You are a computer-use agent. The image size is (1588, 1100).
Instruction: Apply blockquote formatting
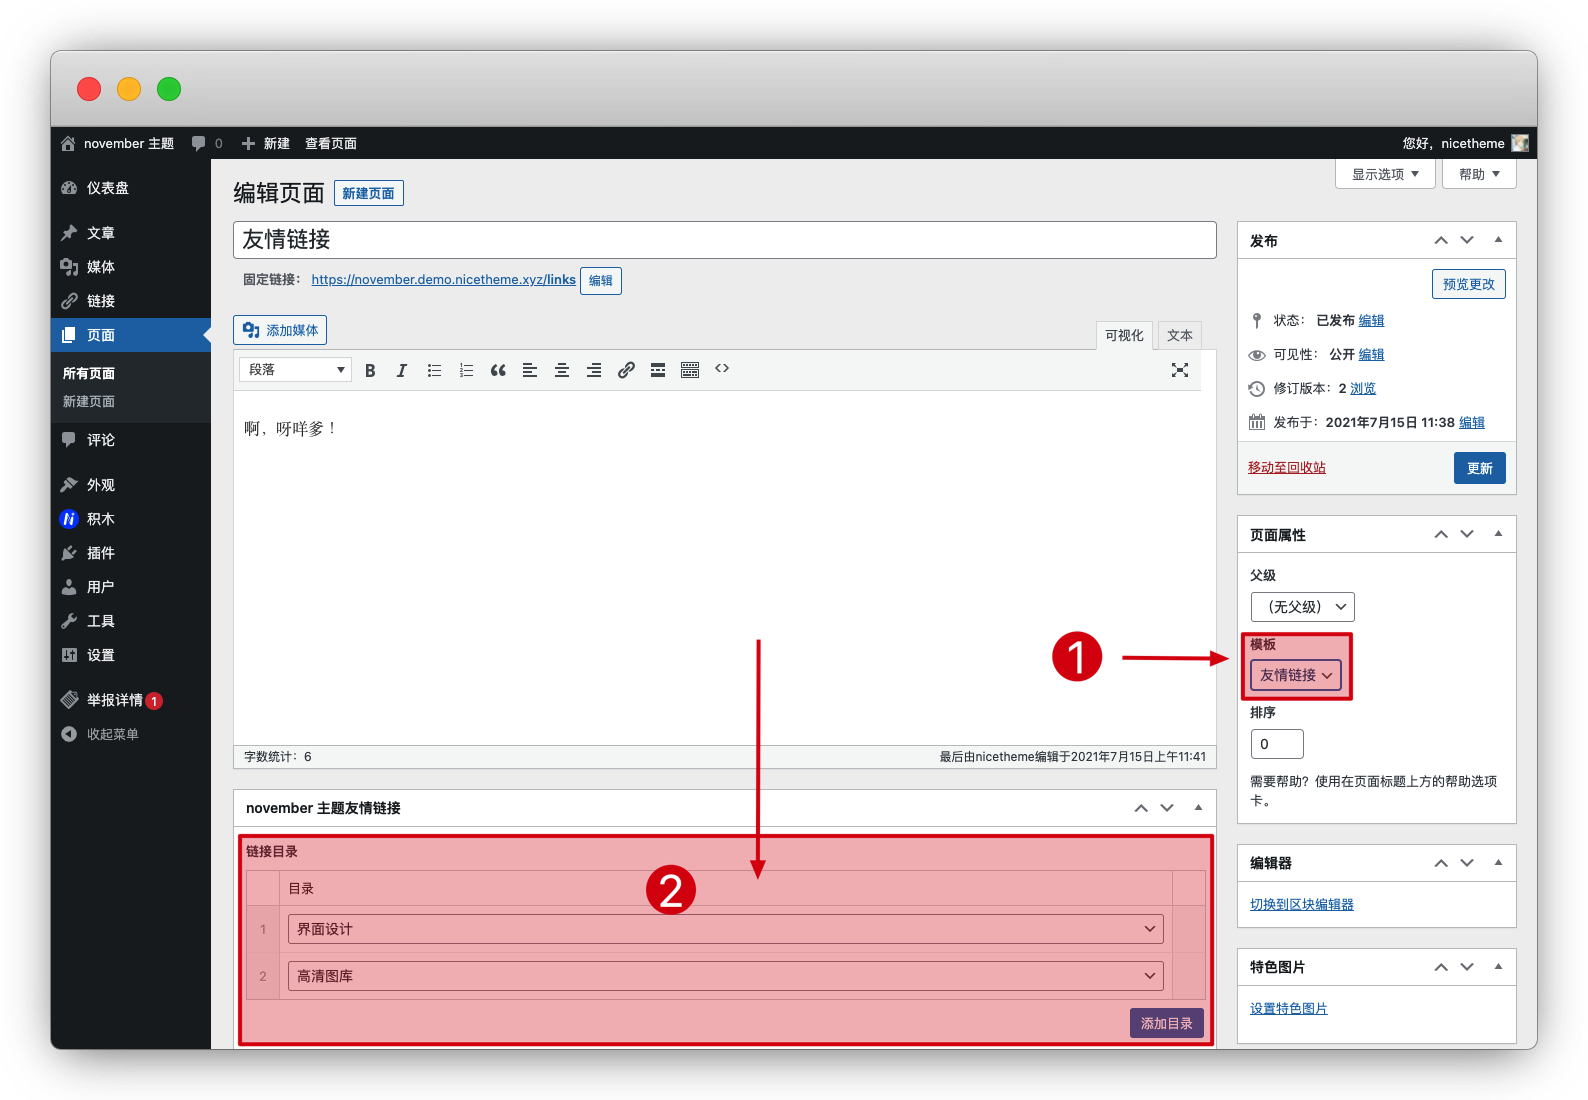498,370
